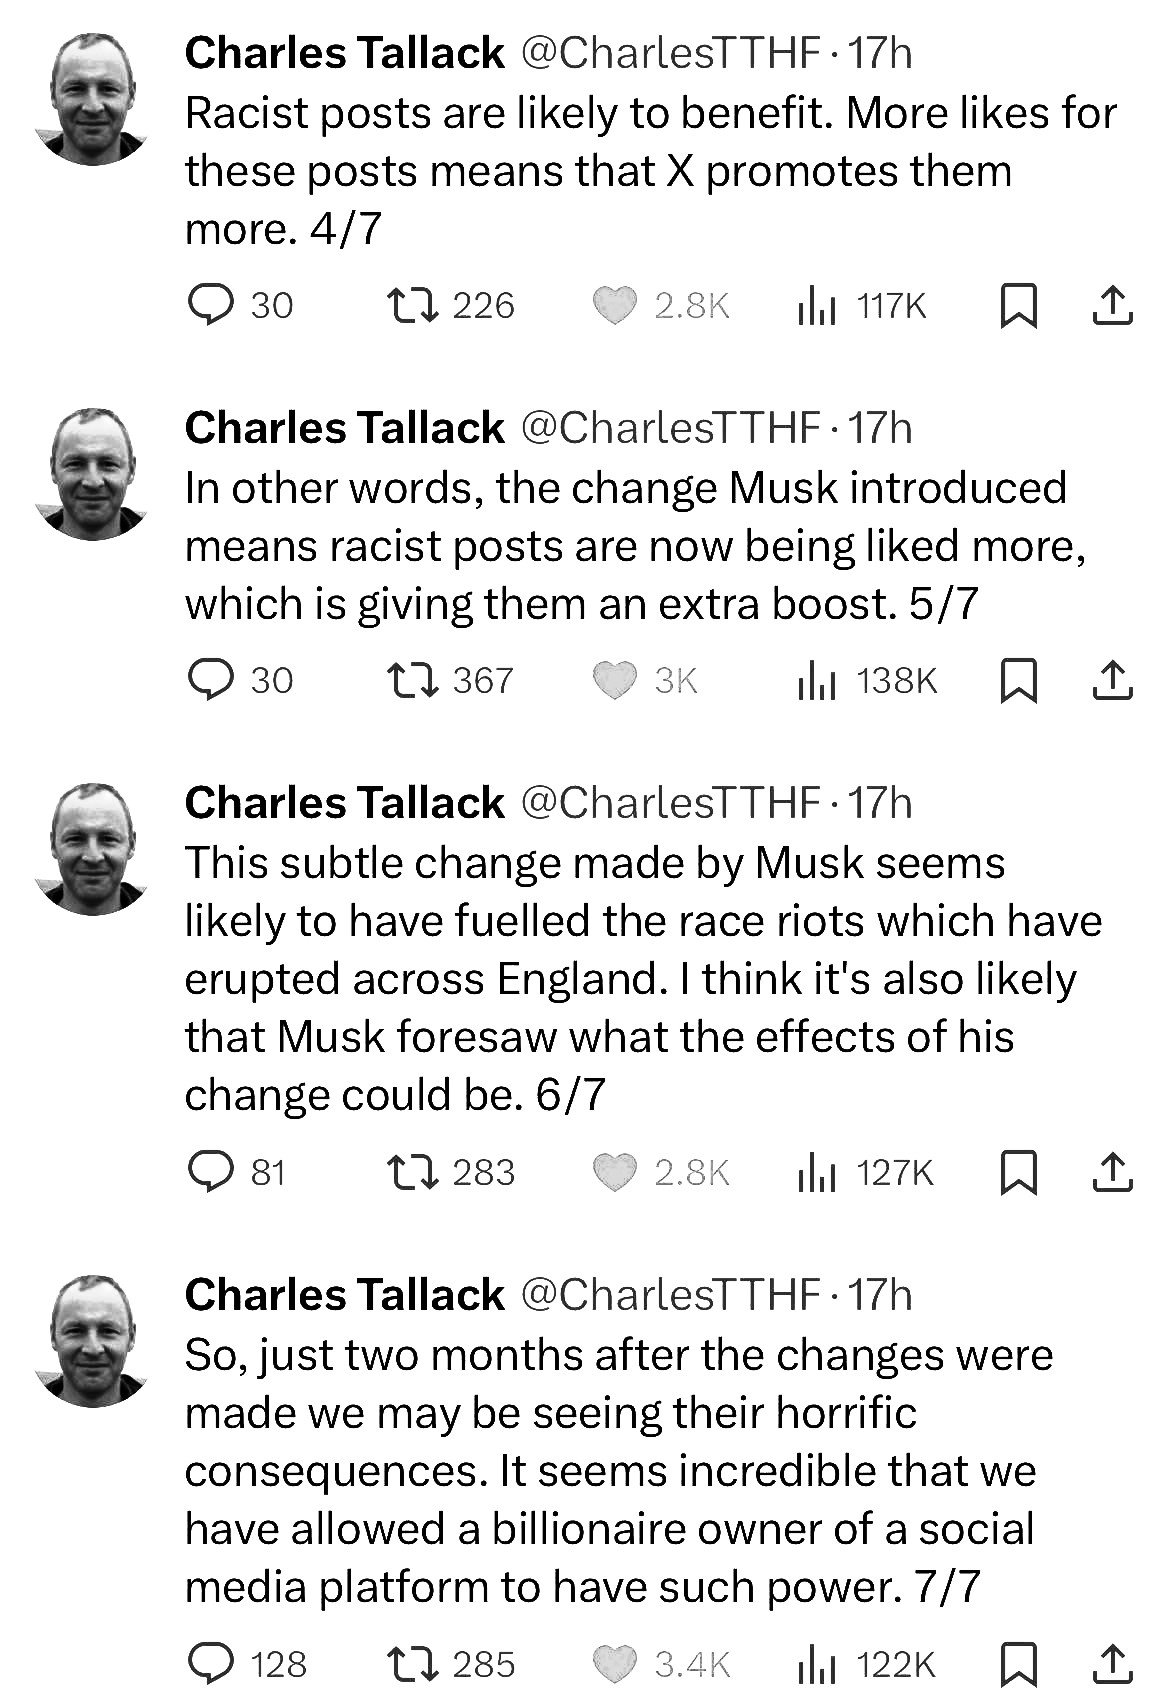Bookmark the 4/7 post

coord(1018,305)
